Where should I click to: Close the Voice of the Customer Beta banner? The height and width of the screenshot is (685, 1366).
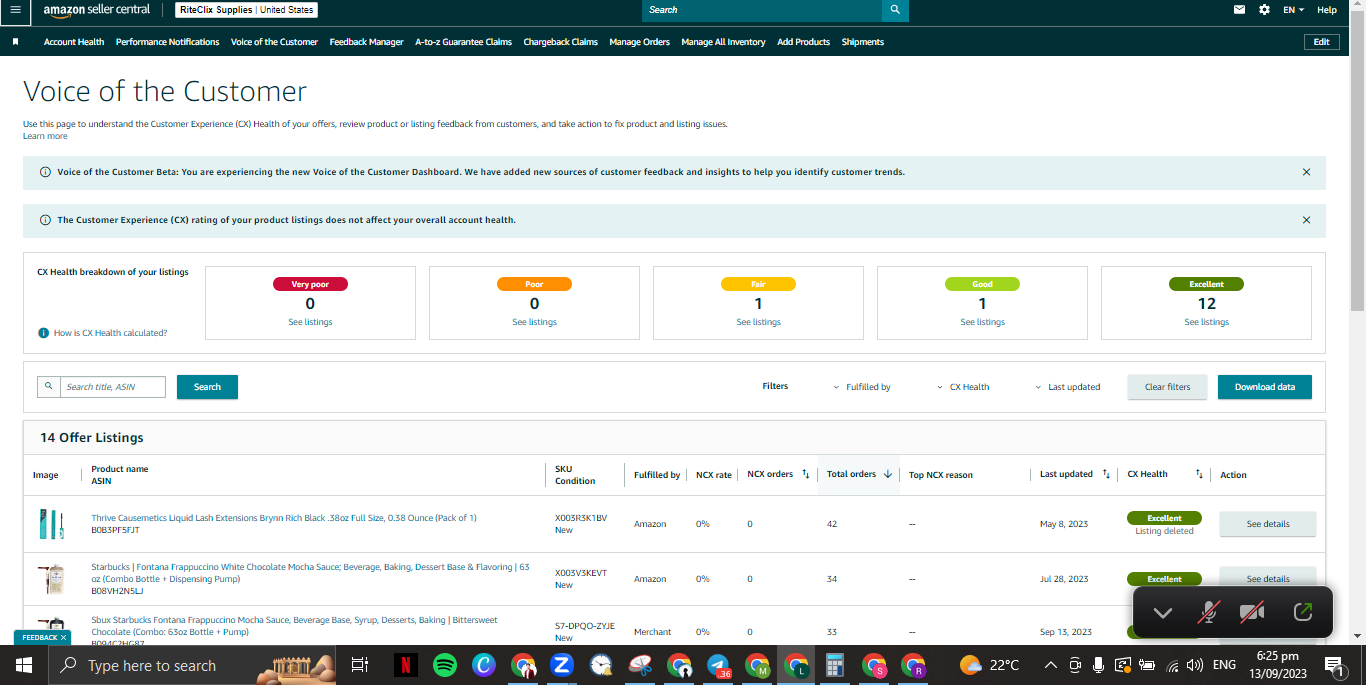[1306, 172]
